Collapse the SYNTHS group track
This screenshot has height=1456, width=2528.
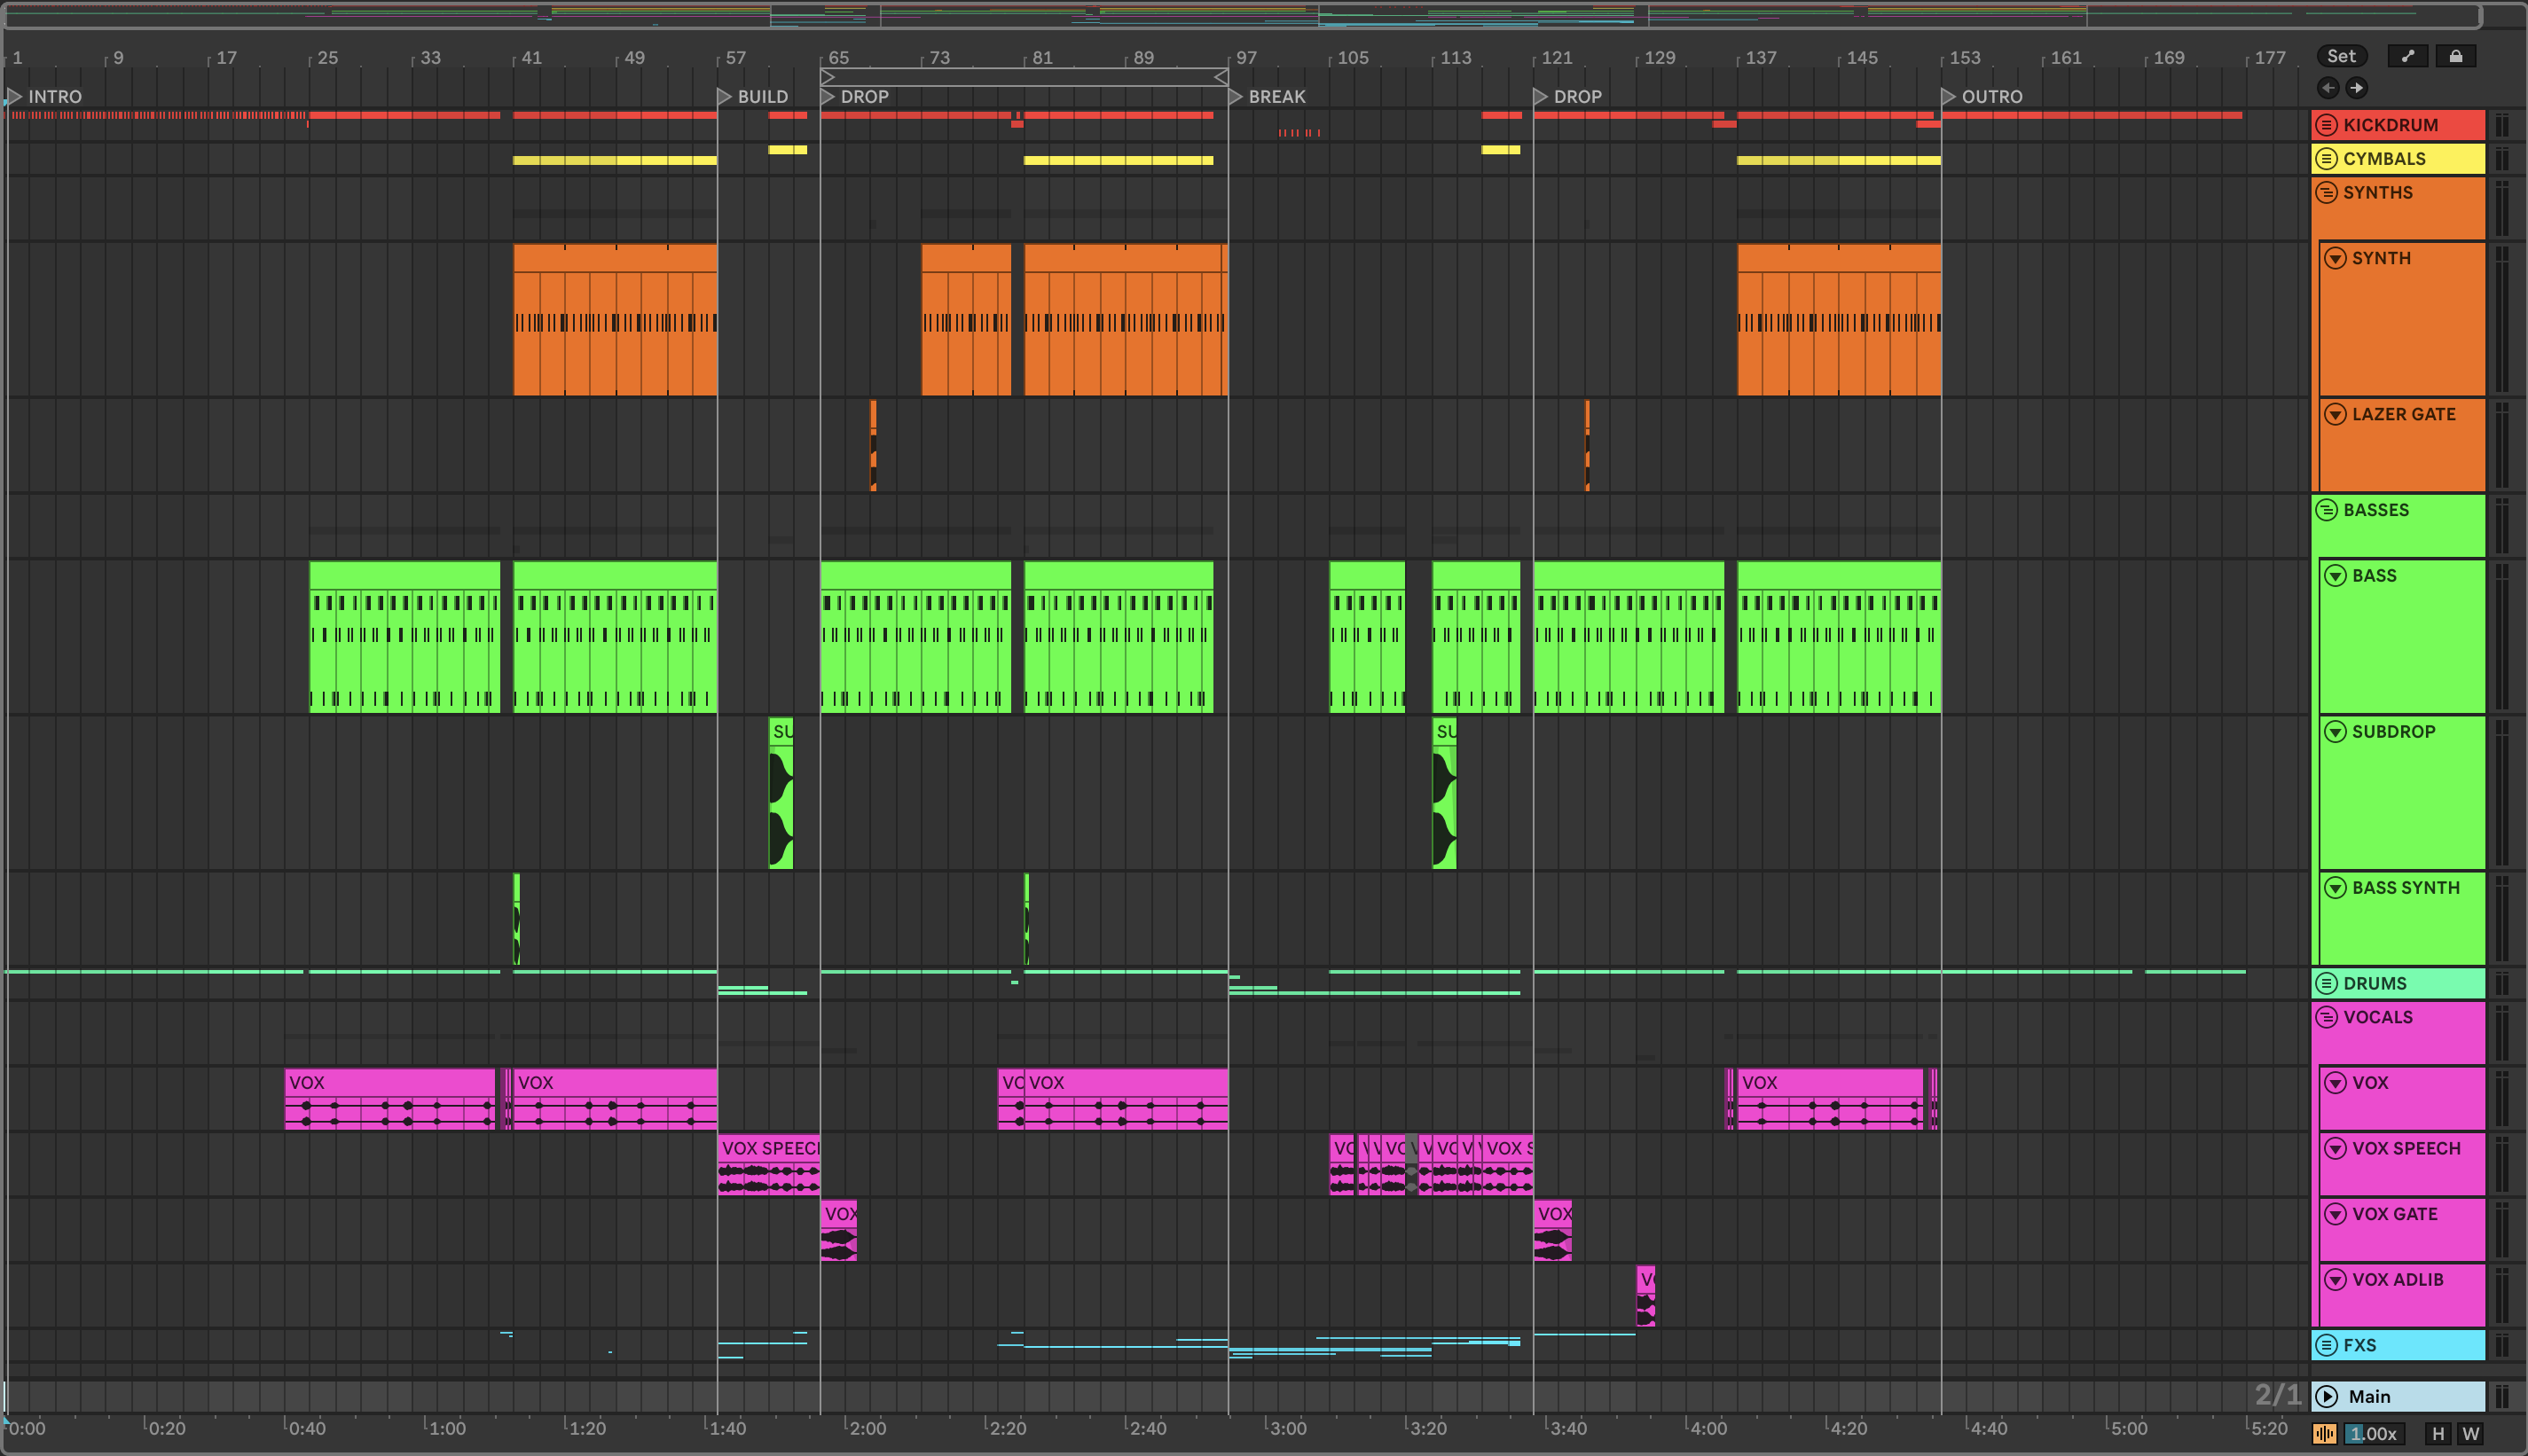(x=2327, y=193)
